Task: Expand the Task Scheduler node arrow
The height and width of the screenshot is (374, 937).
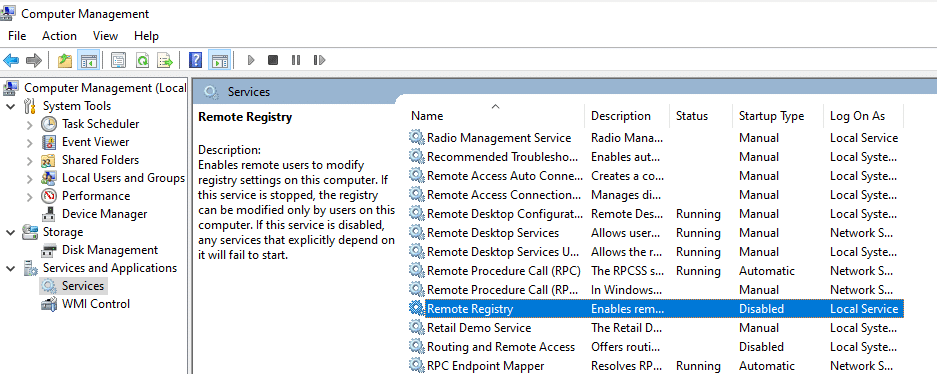Action: click(x=30, y=124)
